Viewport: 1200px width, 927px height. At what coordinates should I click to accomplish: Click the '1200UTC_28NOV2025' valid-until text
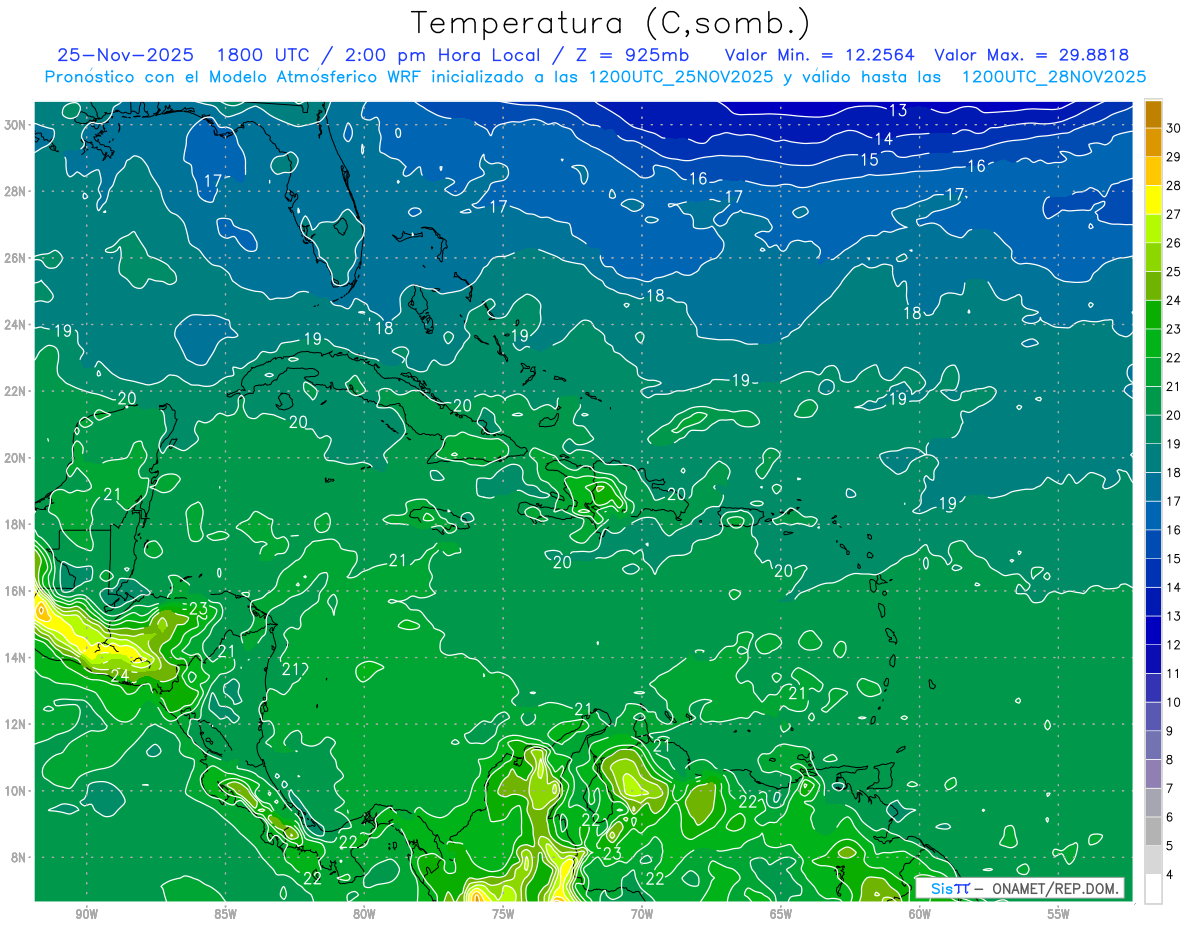[1053, 77]
